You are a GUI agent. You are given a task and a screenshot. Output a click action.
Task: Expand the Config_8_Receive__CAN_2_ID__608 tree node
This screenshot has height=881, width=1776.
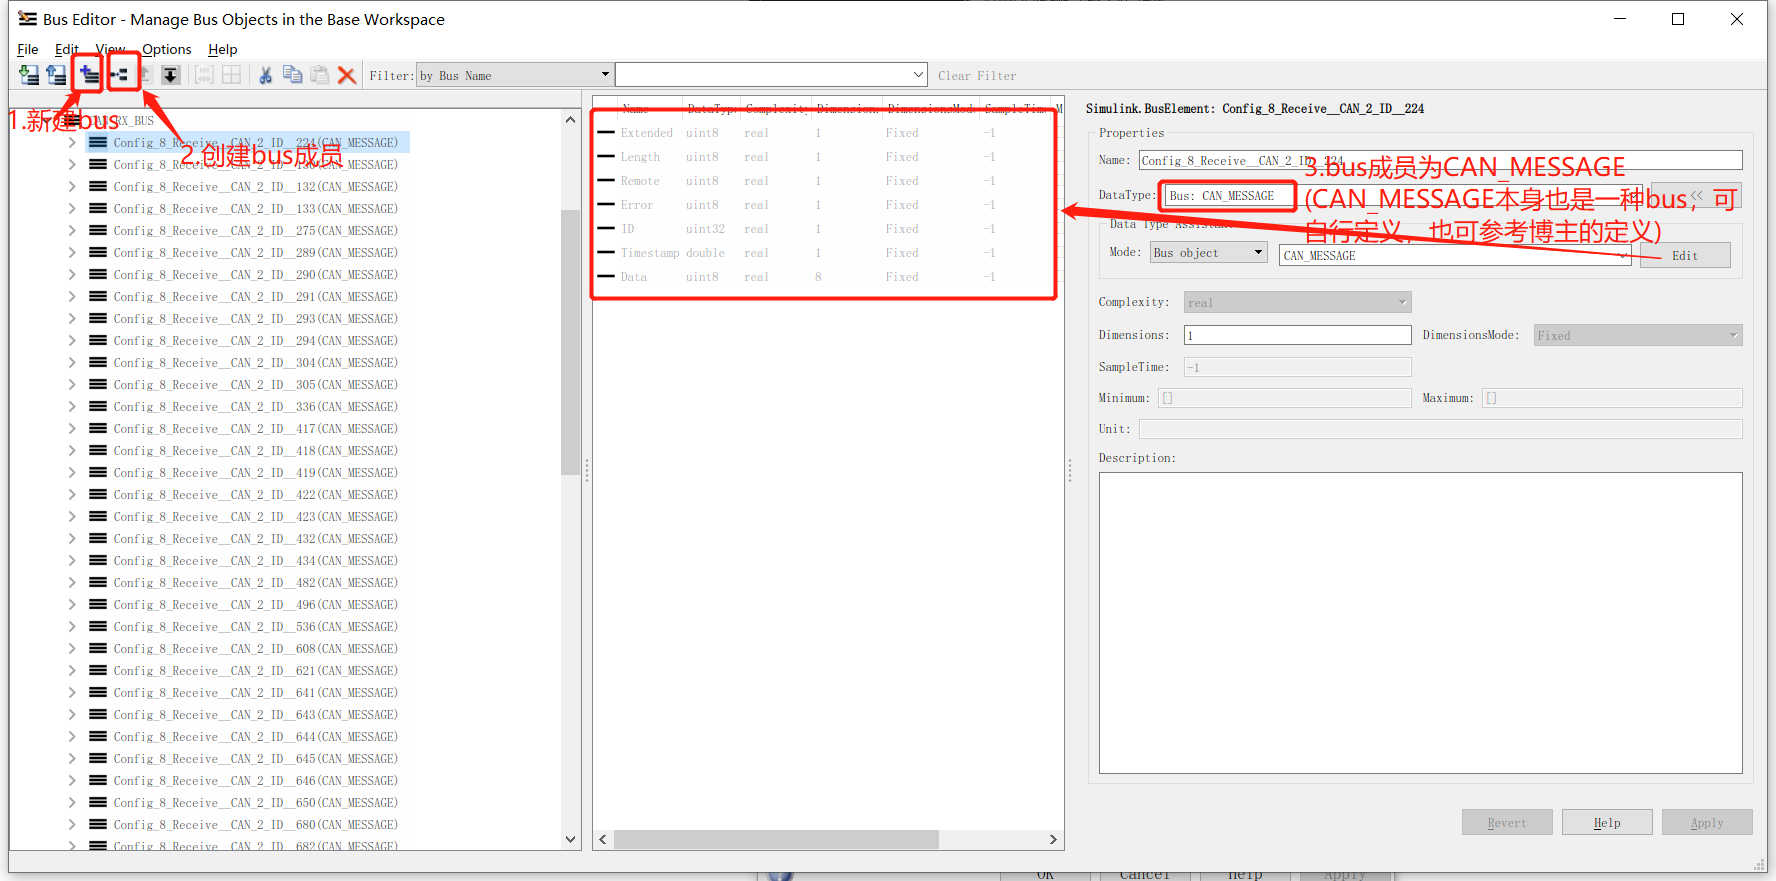72,649
